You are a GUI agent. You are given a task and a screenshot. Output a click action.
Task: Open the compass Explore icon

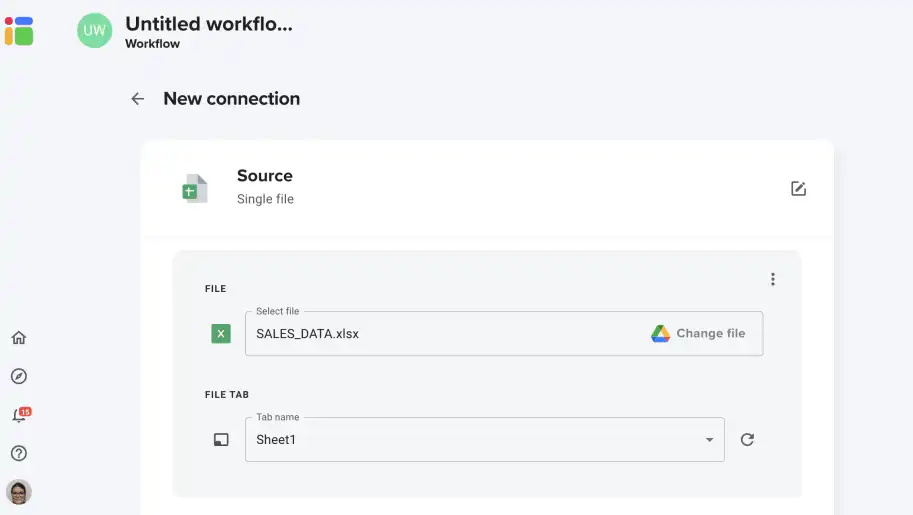click(x=19, y=376)
